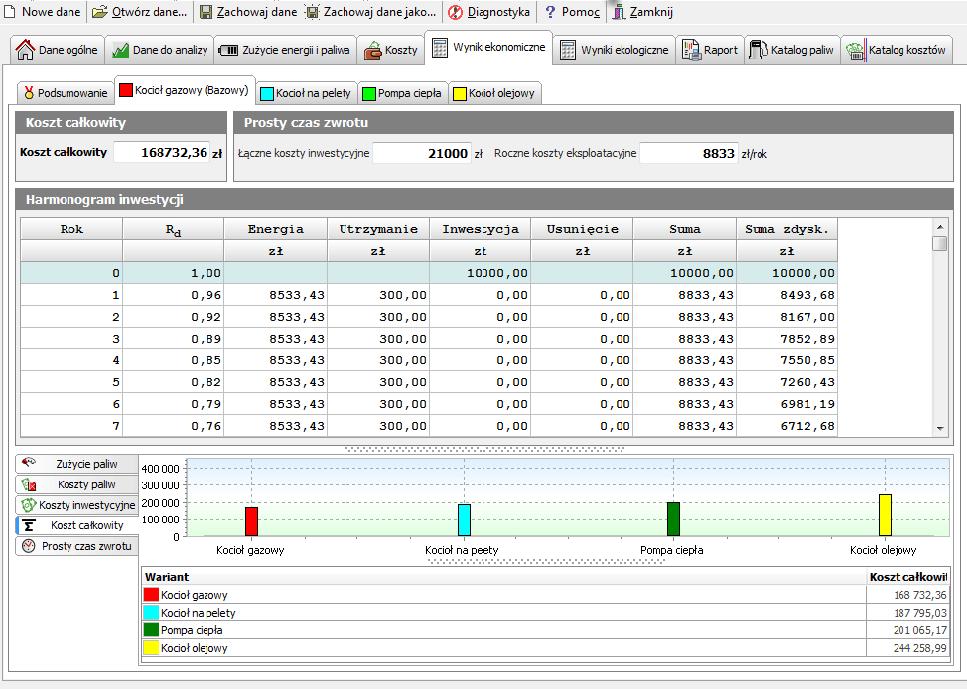Click battery icon on Zużycie energii tab

coord(228,51)
